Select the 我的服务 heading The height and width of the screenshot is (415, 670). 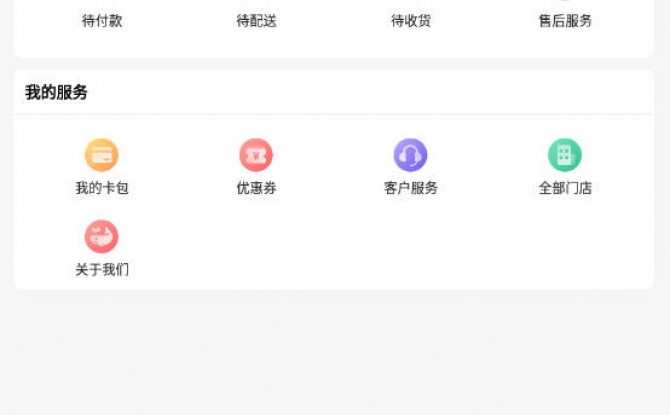(x=56, y=92)
